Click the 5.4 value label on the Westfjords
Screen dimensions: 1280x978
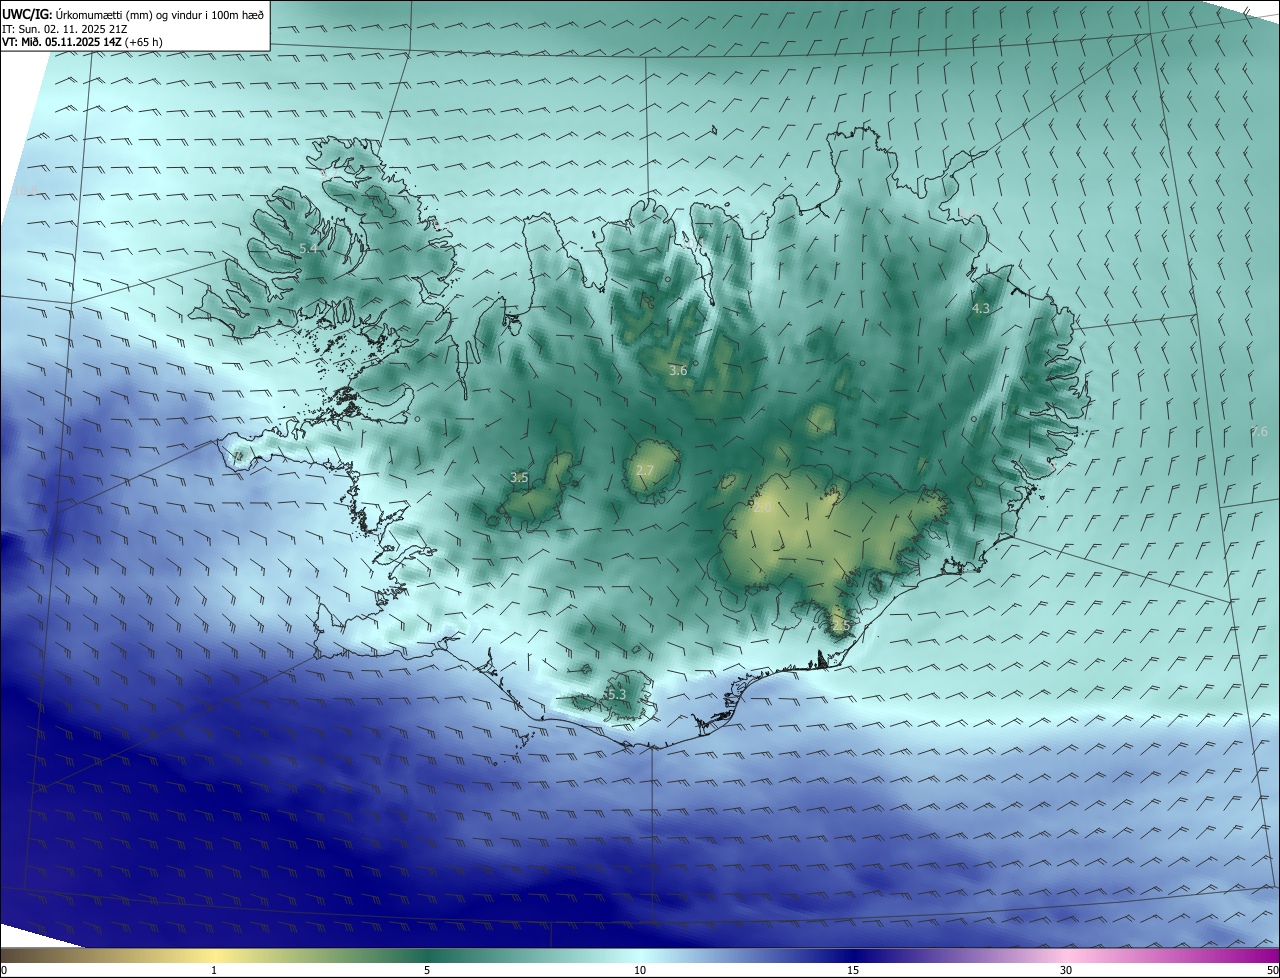click(x=309, y=248)
